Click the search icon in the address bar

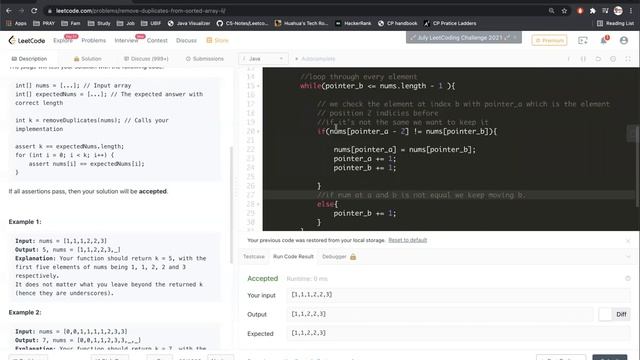(551, 11)
